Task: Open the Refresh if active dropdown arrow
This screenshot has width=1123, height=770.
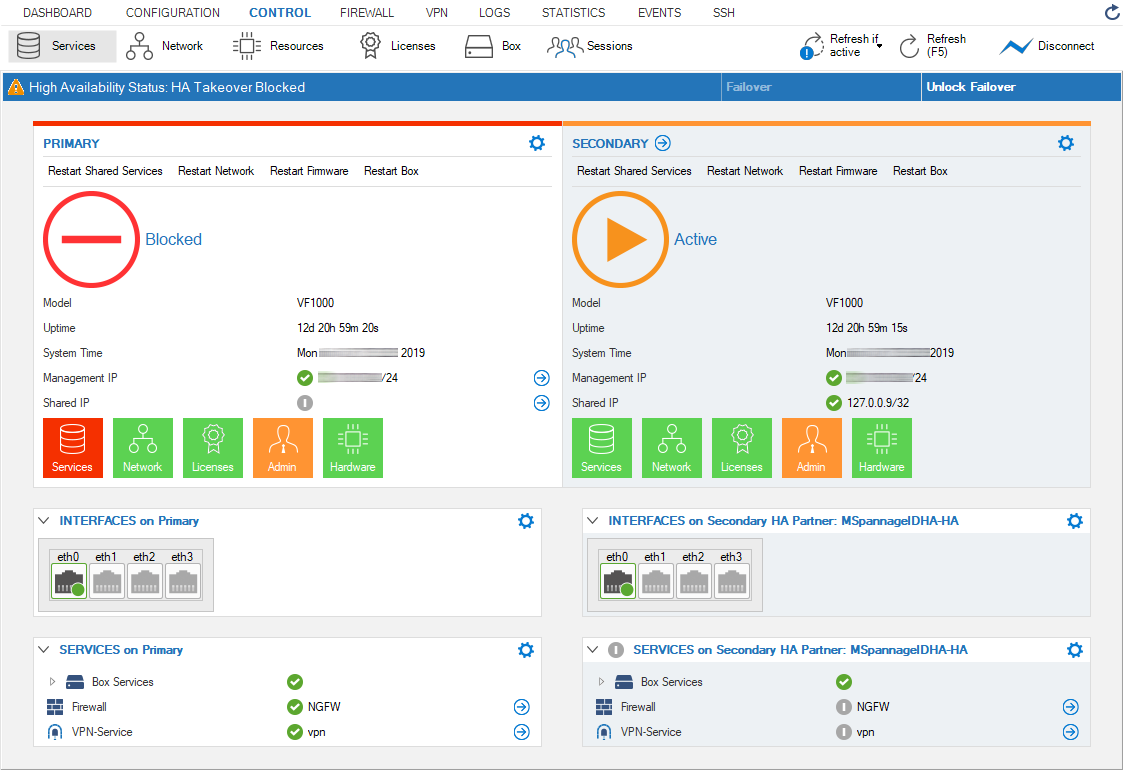Action: click(879, 46)
